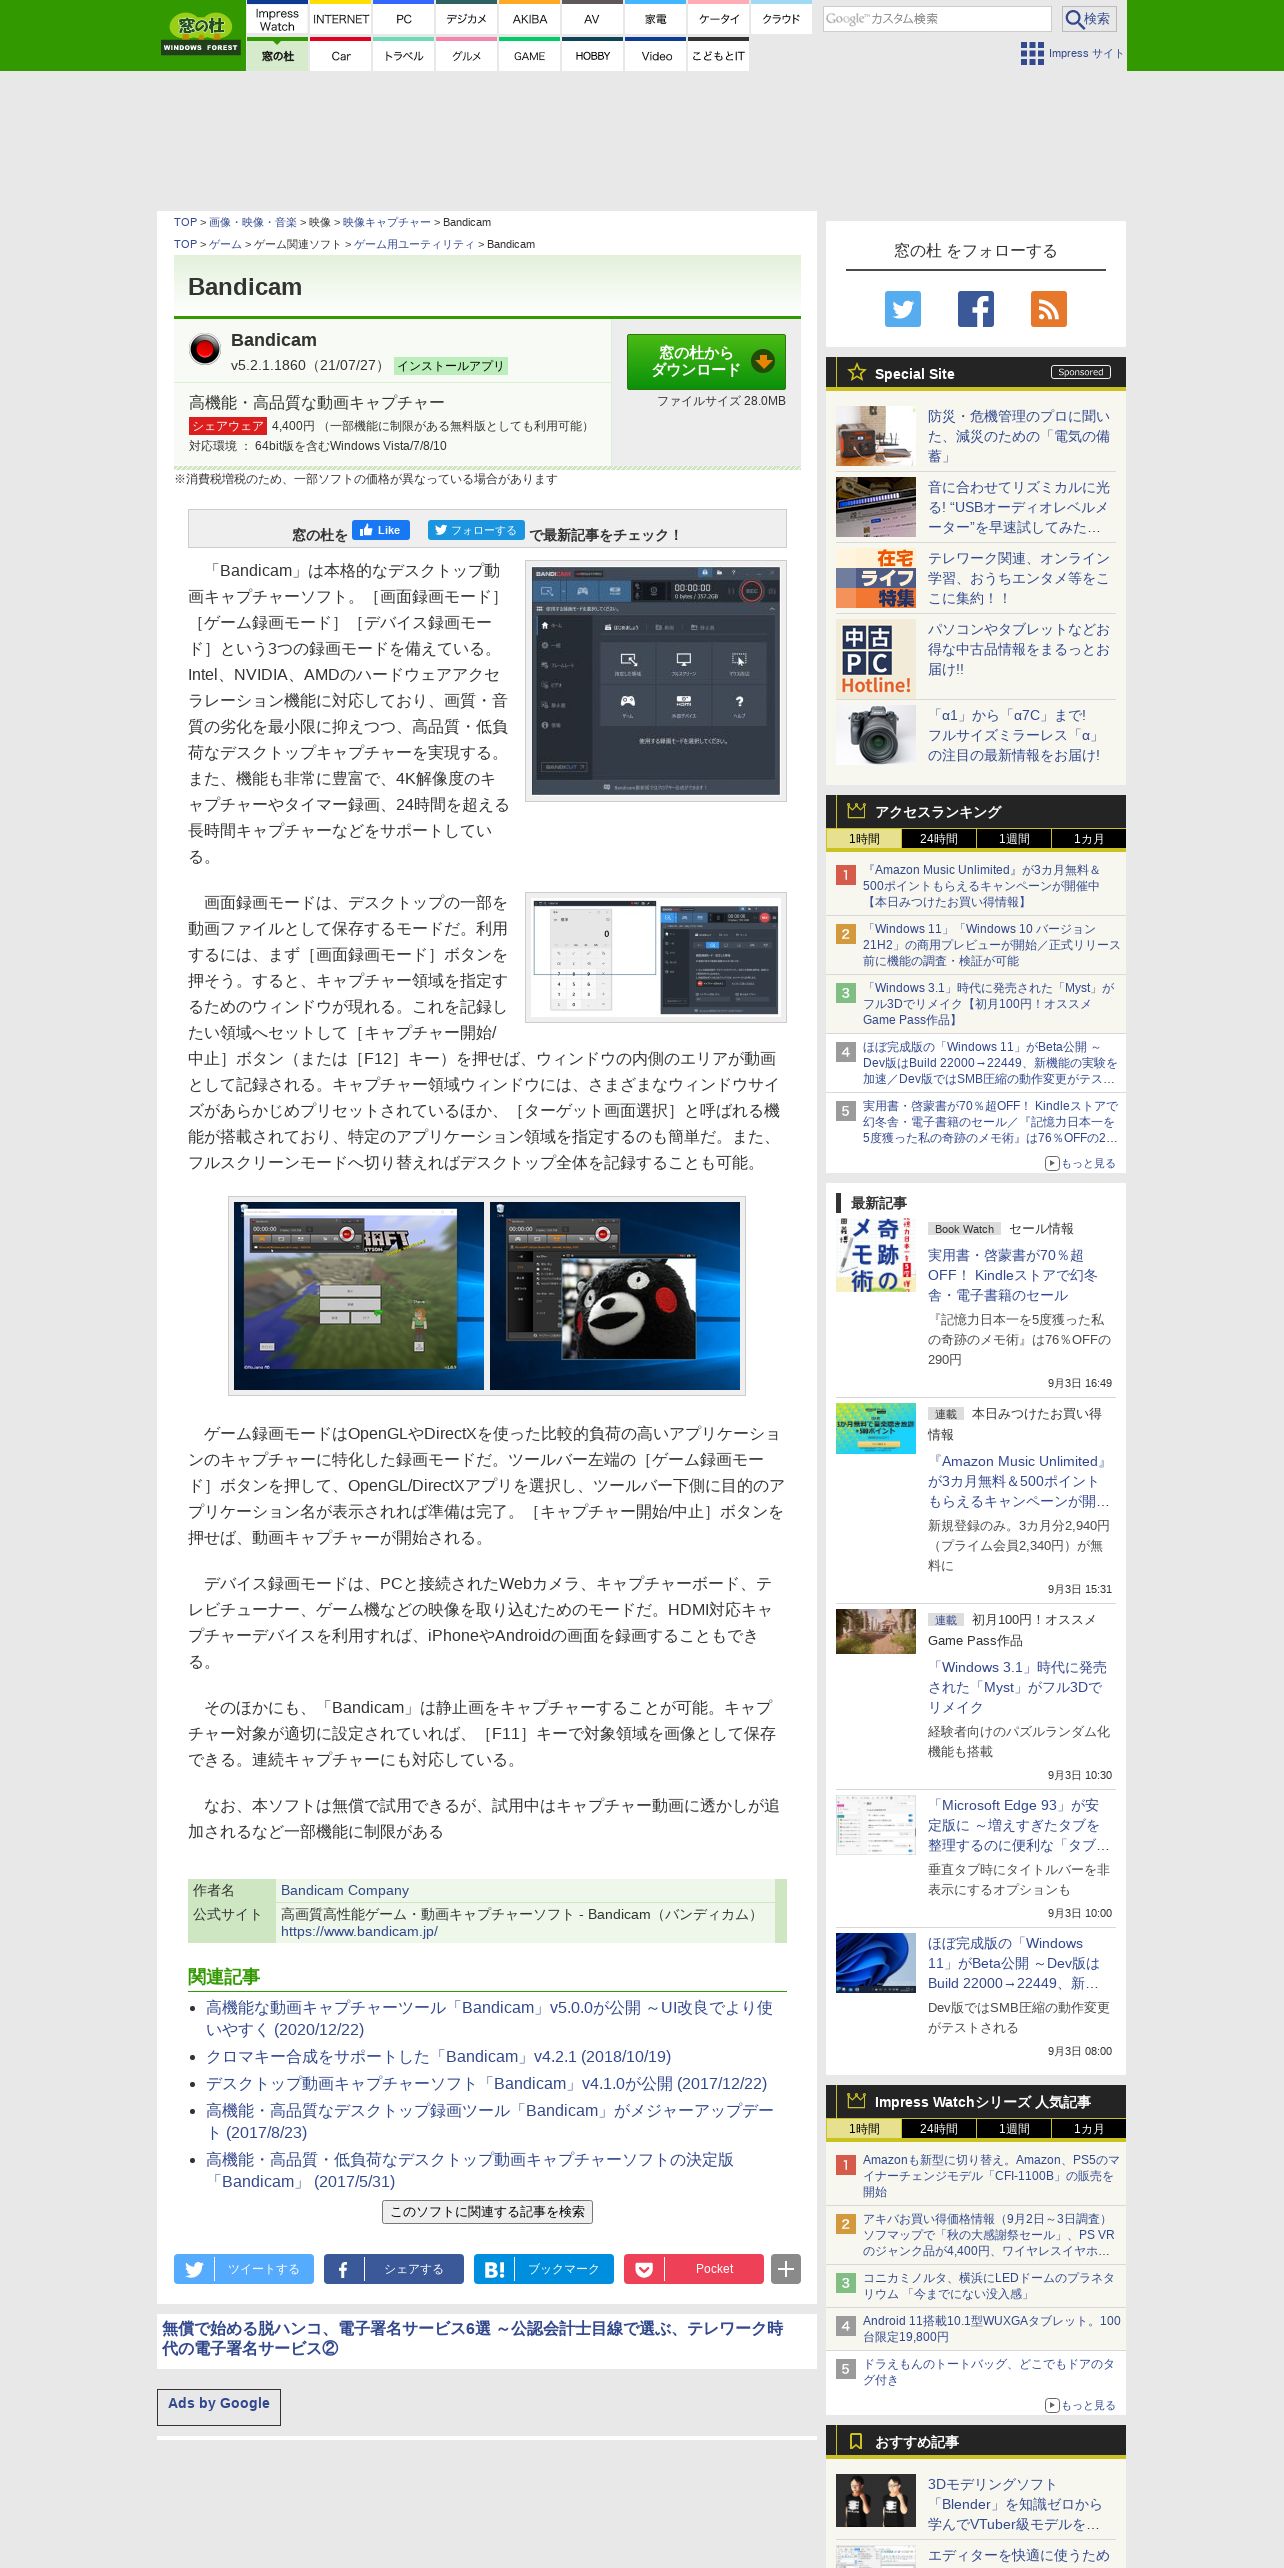The image size is (1284, 2568).
Task: Click the Google custom search field
Action: (937, 19)
